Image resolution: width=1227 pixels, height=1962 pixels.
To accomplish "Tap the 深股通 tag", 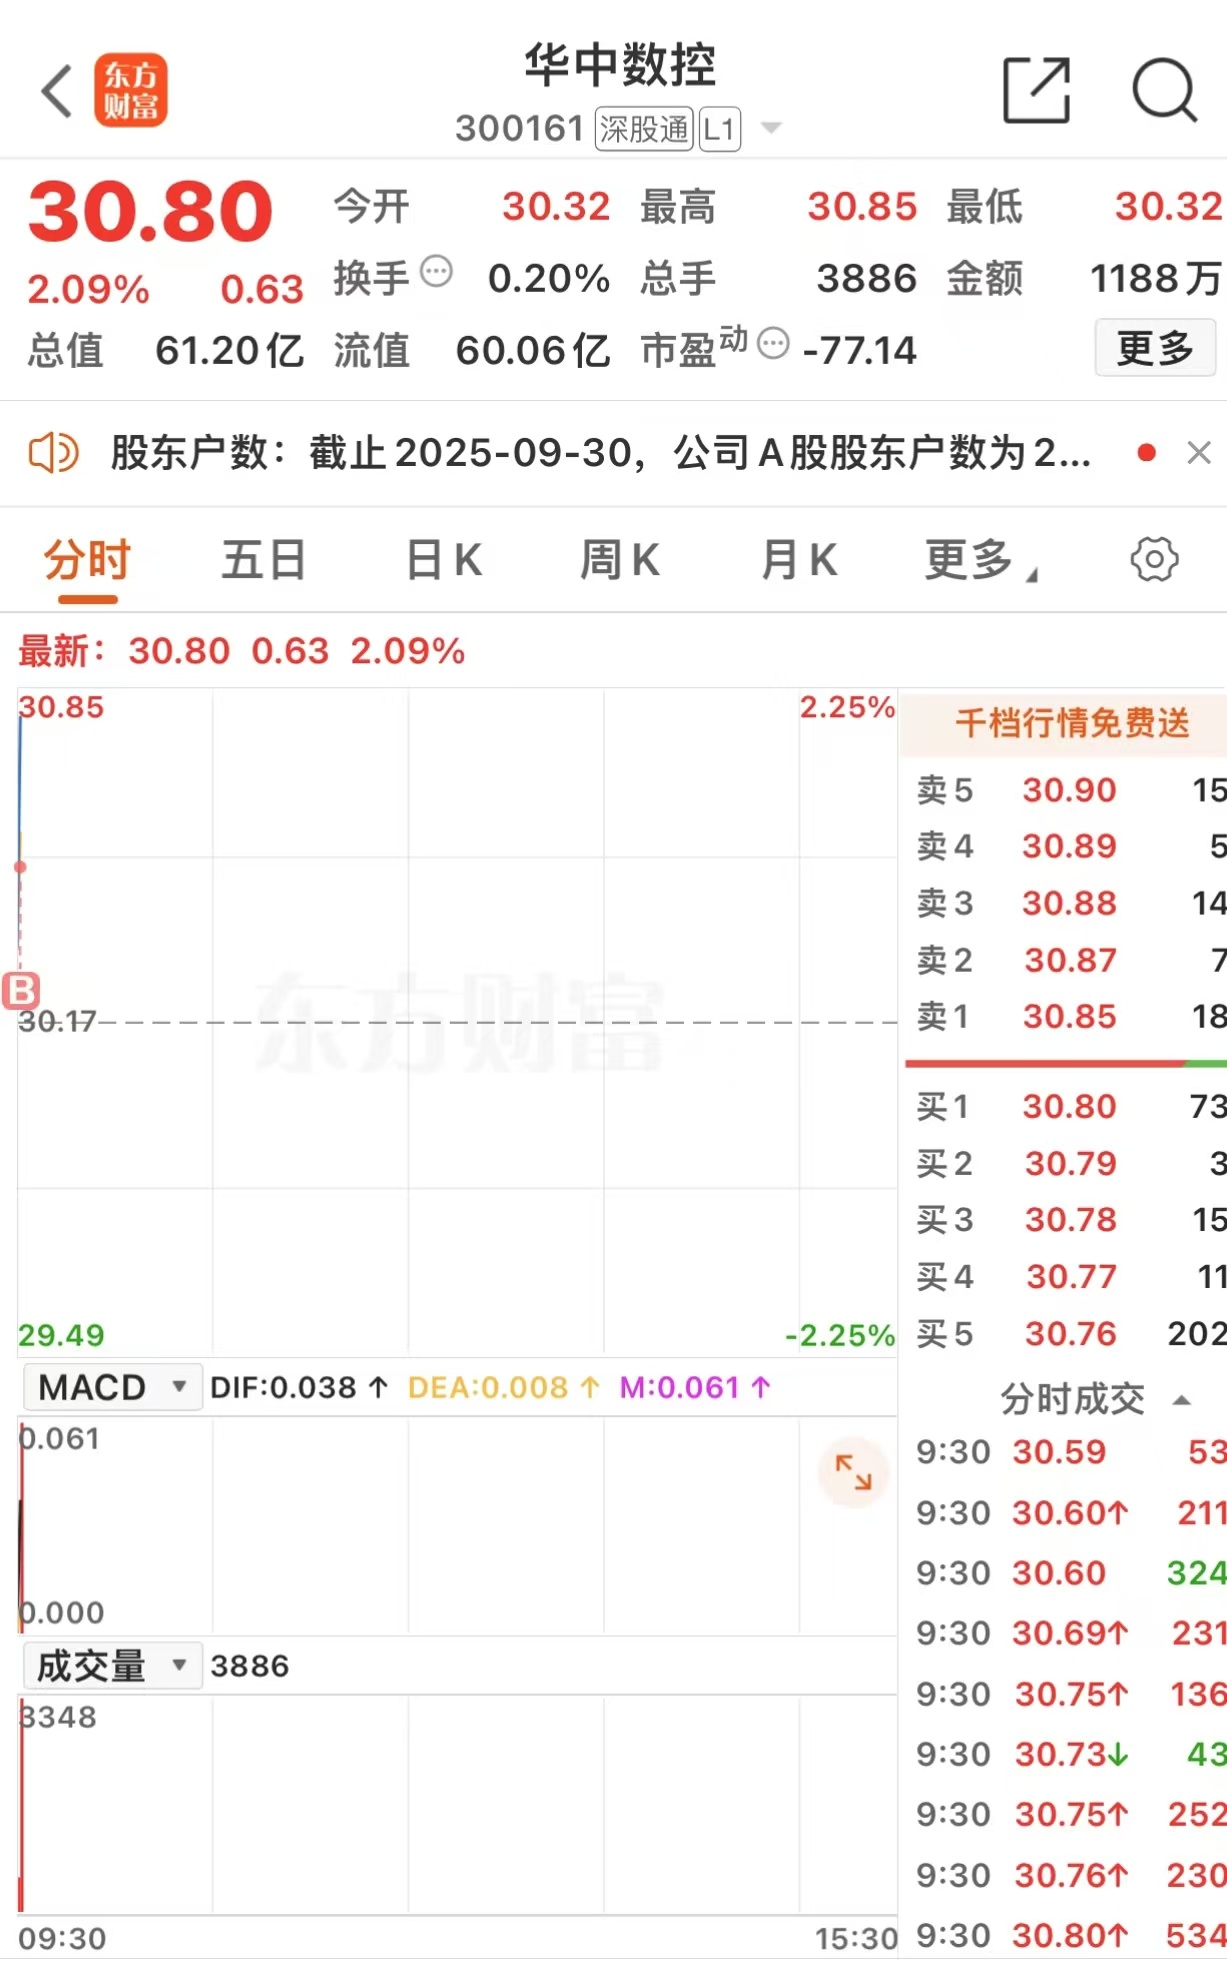I will [644, 129].
